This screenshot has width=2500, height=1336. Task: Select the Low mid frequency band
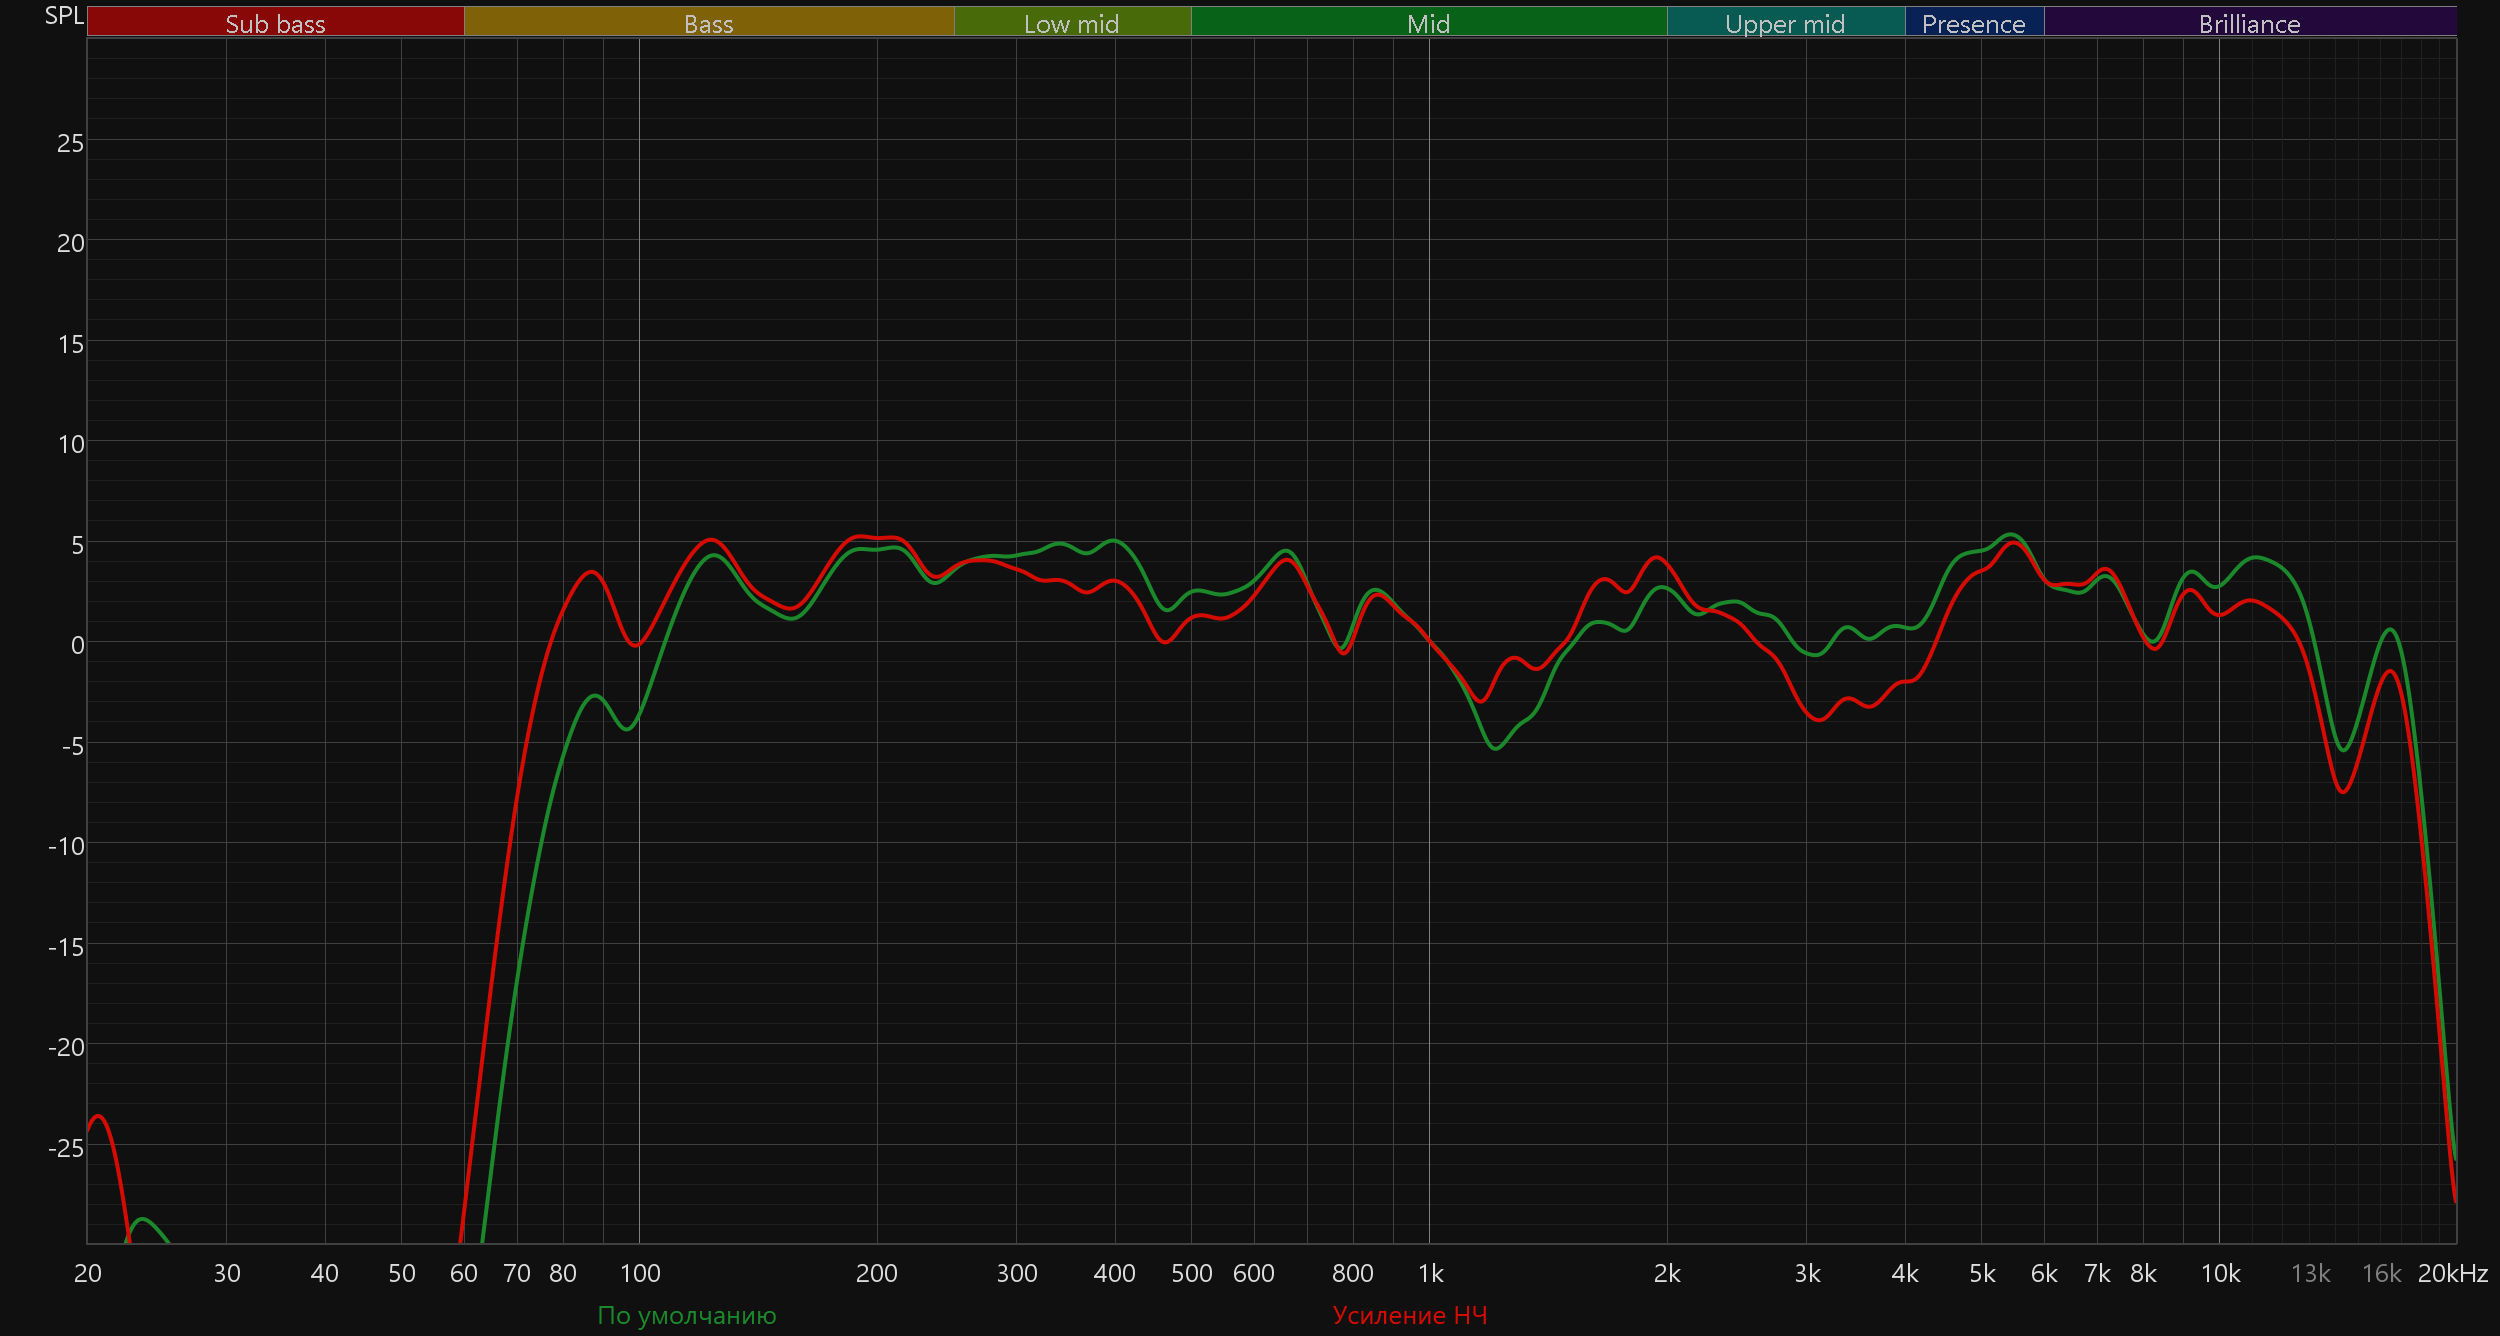[x=1071, y=23]
